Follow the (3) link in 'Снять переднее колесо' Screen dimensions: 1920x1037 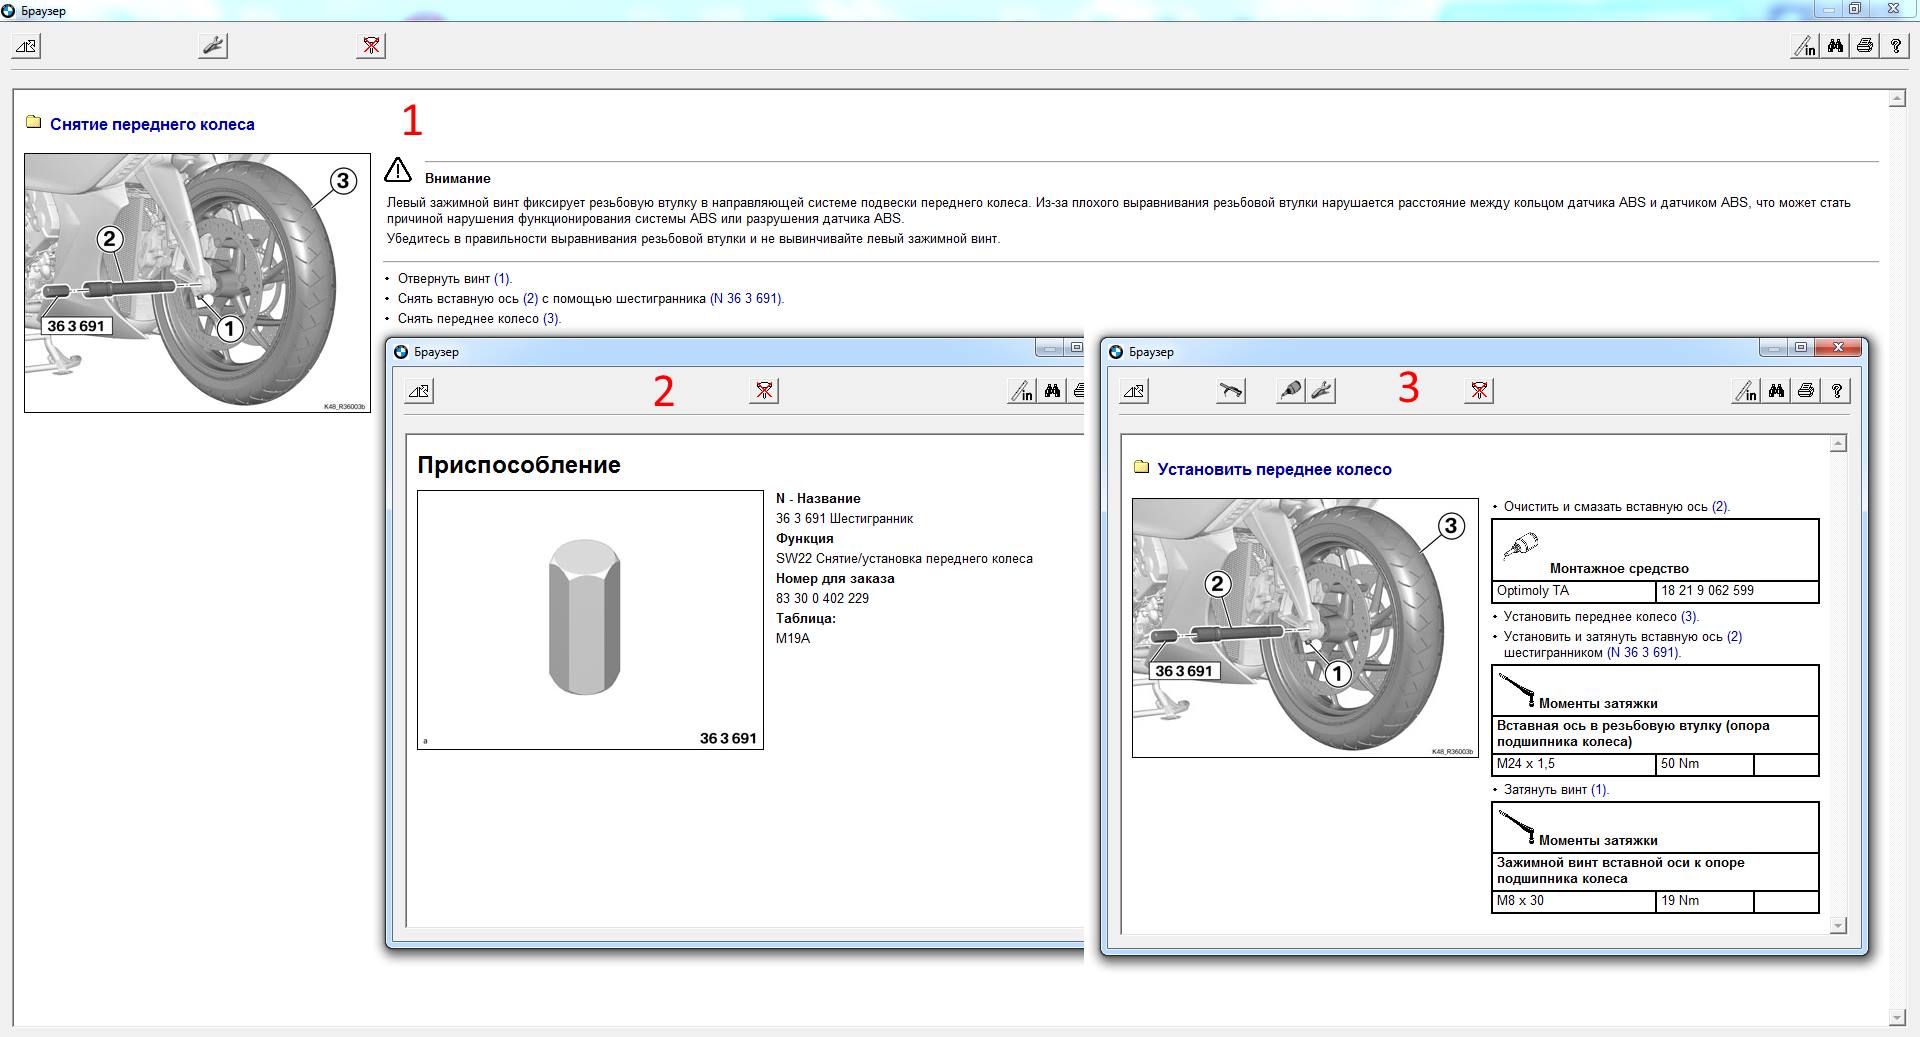point(551,319)
